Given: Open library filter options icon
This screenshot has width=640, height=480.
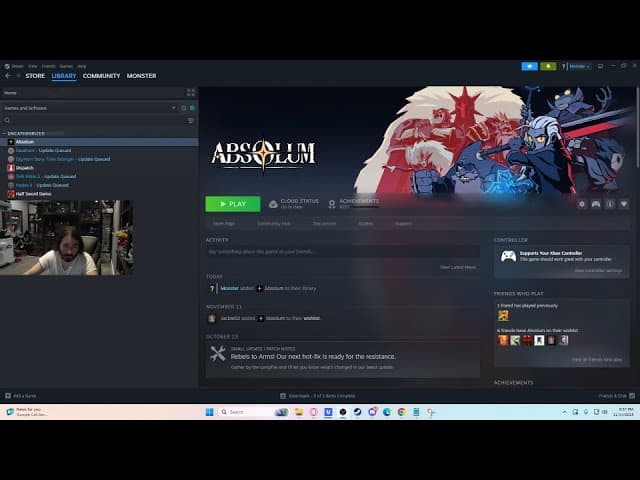Looking at the screenshot, I should pyautogui.click(x=191, y=120).
